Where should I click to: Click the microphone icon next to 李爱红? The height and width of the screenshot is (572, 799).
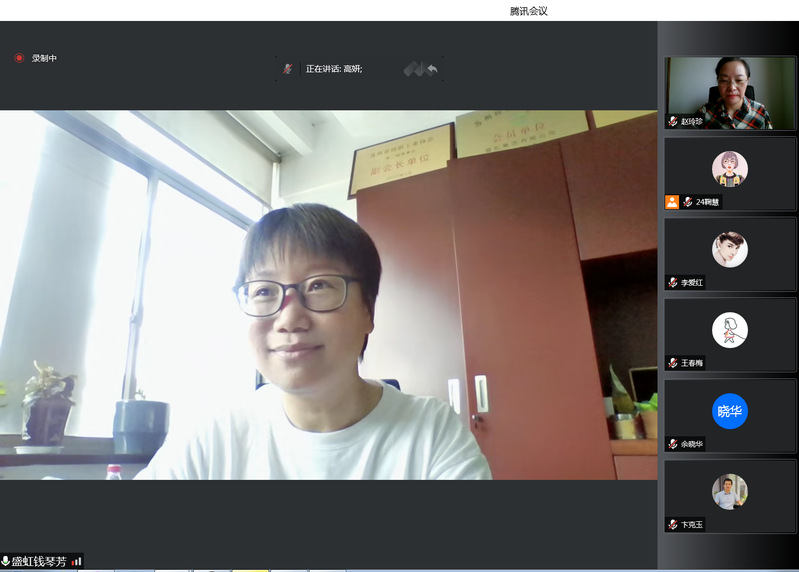tap(673, 282)
